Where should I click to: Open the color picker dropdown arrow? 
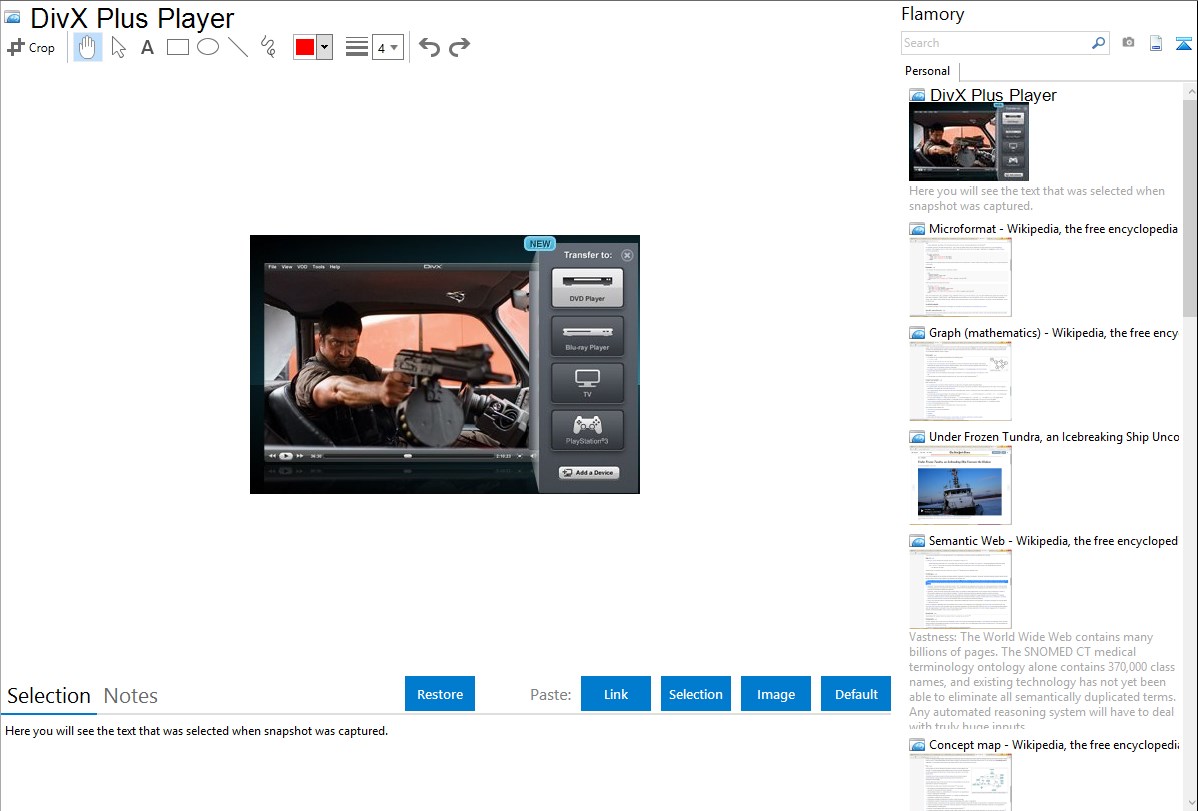(x=324, y=47)
